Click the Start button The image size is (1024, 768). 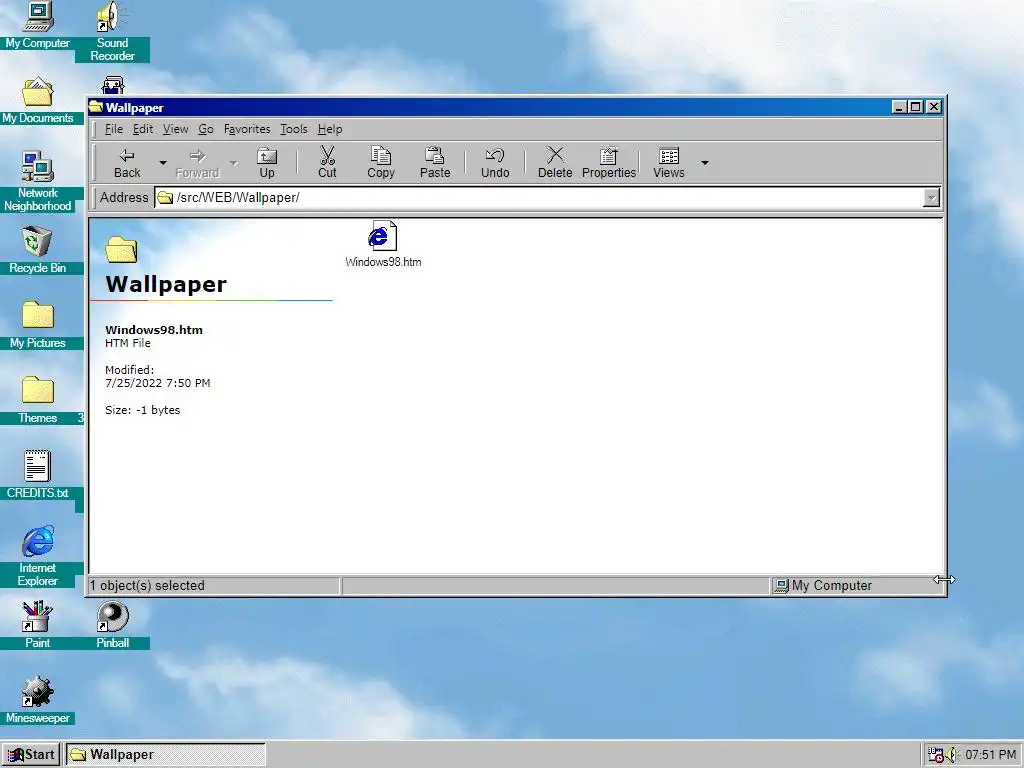(x=31, y=754)
